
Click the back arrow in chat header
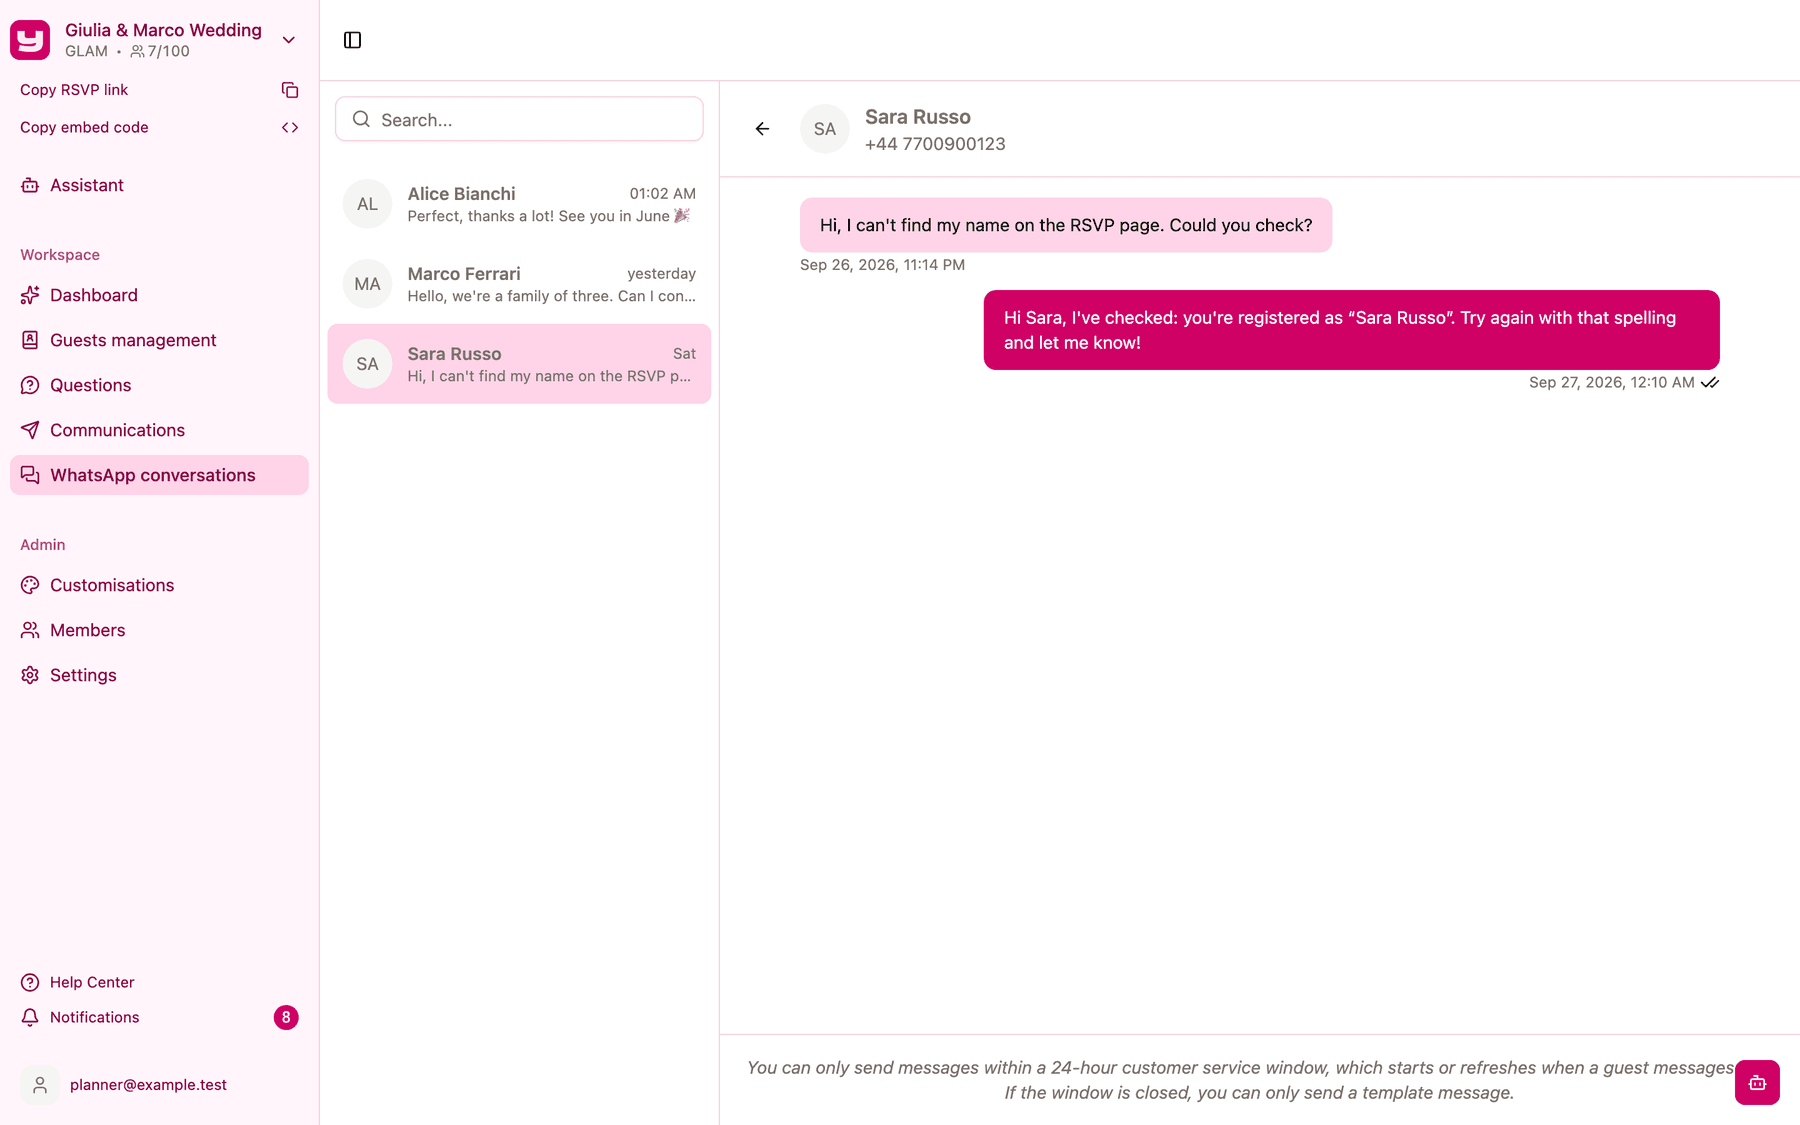click(762, 129)
